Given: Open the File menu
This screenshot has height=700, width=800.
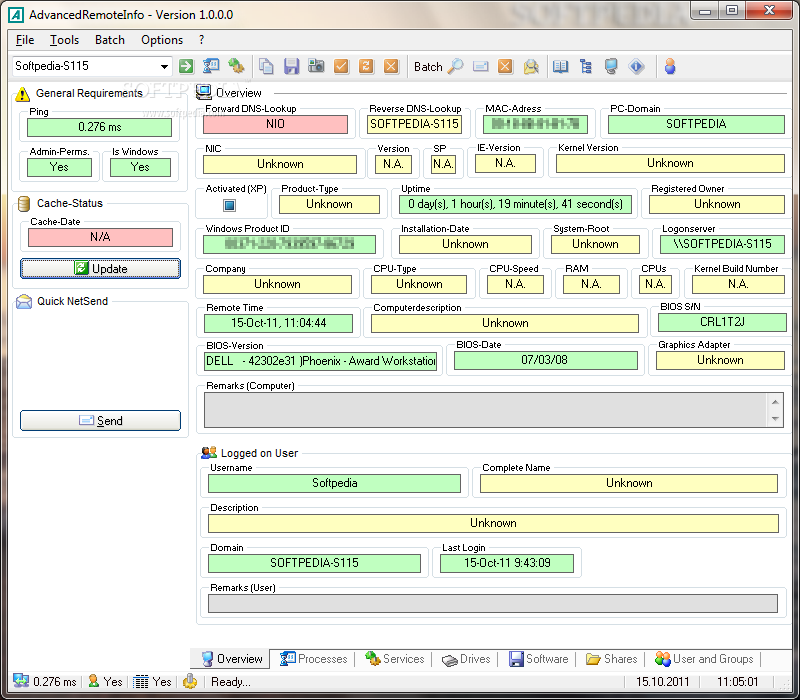Looking at the screenshot, I should click(24, 40).
